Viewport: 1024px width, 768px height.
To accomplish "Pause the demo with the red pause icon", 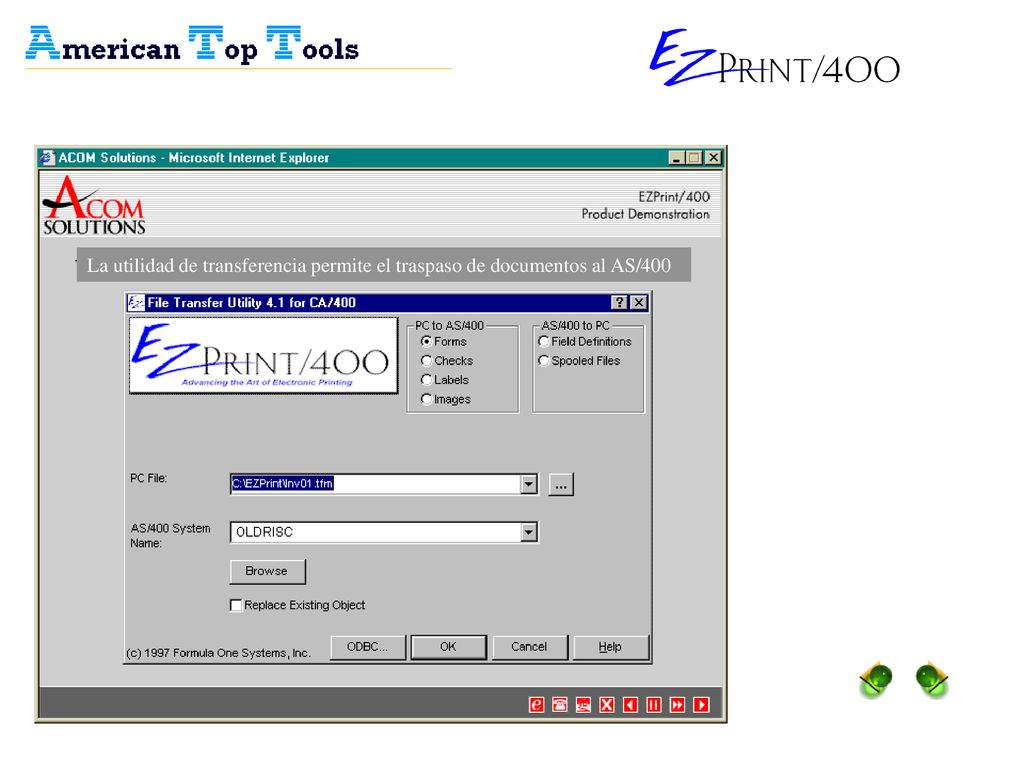I will 654,705.
